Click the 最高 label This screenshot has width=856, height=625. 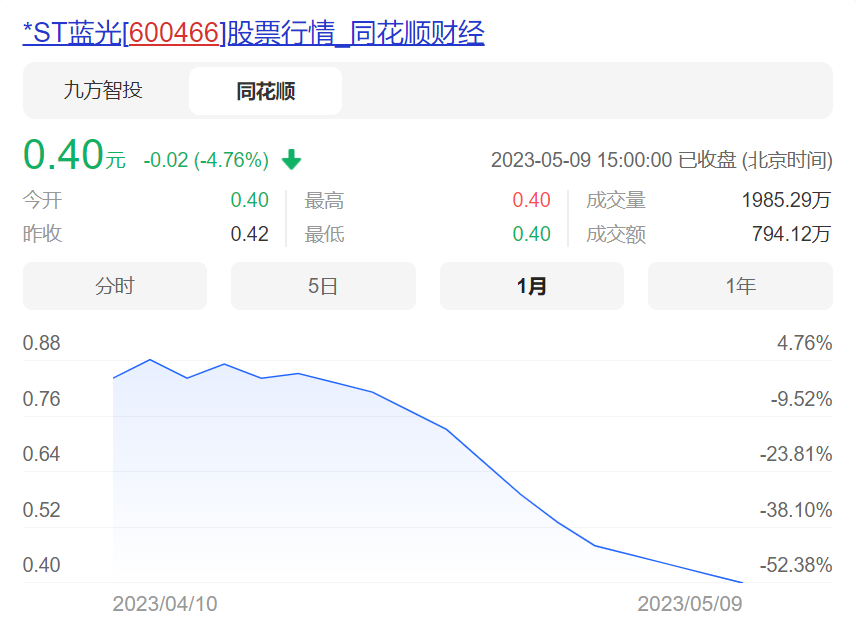[324, 200]
